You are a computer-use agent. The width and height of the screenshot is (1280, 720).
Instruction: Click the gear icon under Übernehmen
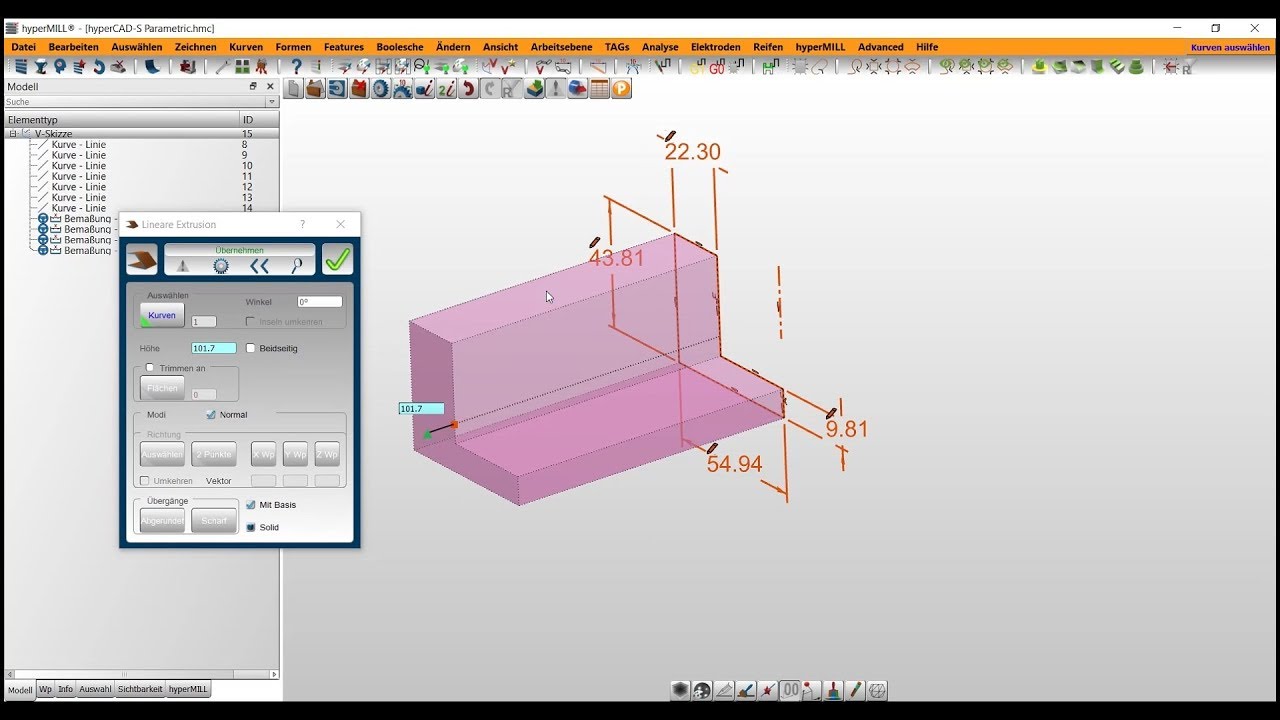(x=221, y=266)
